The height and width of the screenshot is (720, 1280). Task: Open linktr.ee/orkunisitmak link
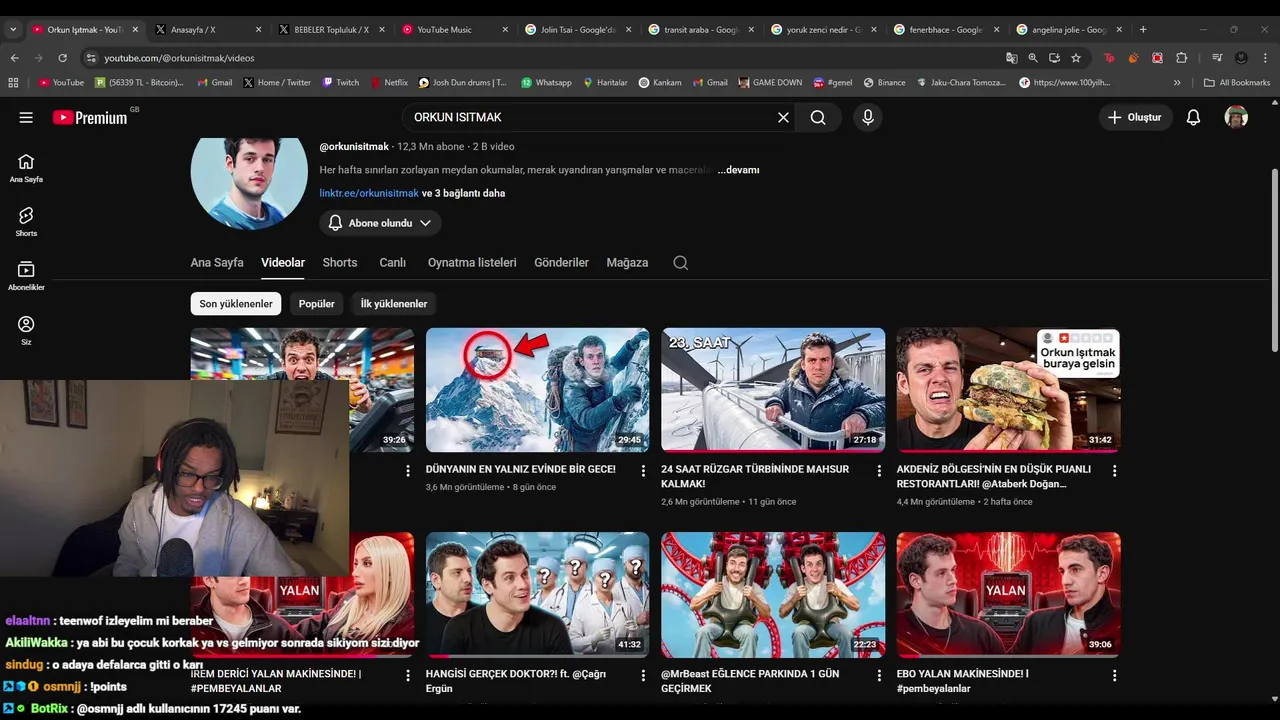(369, 193)
